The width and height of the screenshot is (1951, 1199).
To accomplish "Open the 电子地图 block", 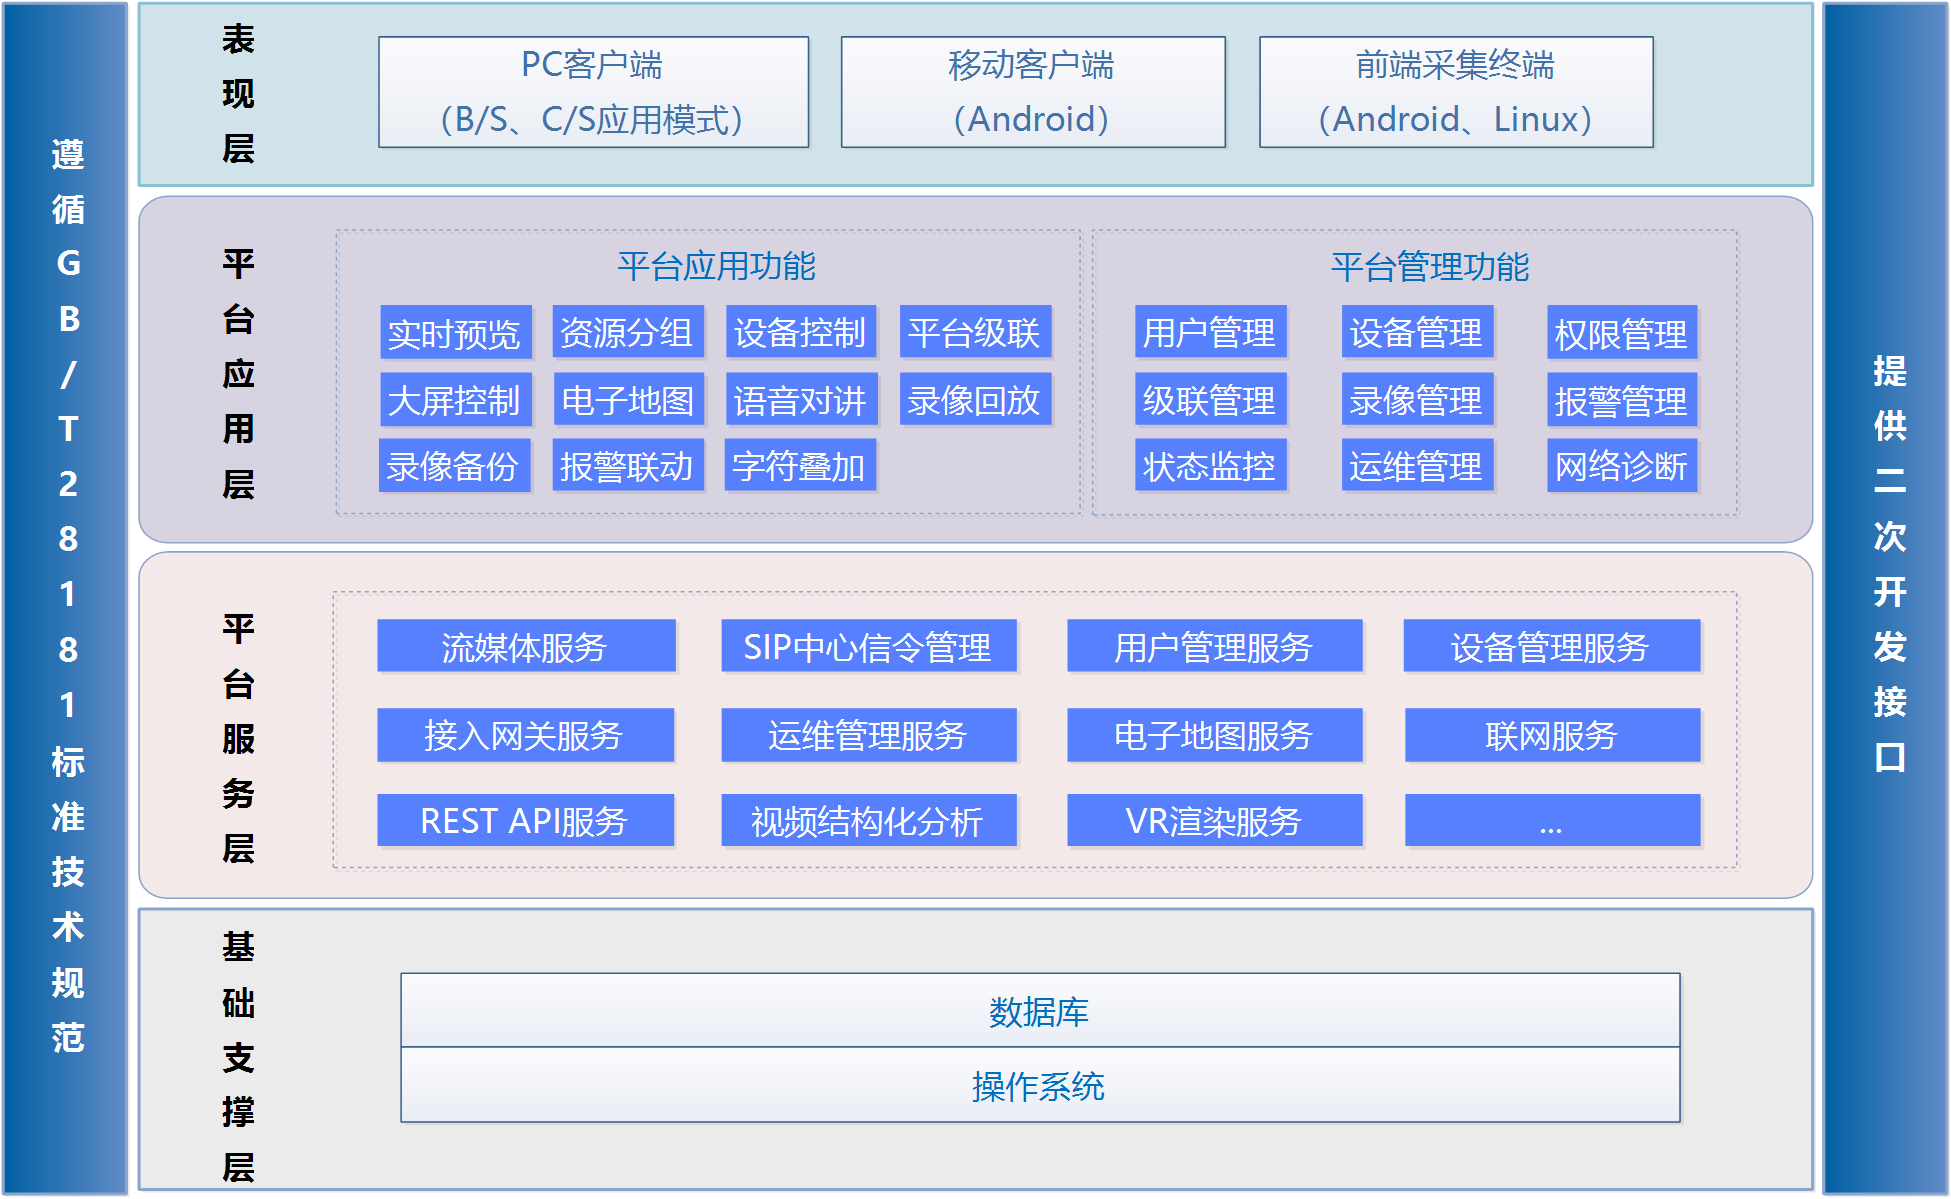I will coord(628,400).
